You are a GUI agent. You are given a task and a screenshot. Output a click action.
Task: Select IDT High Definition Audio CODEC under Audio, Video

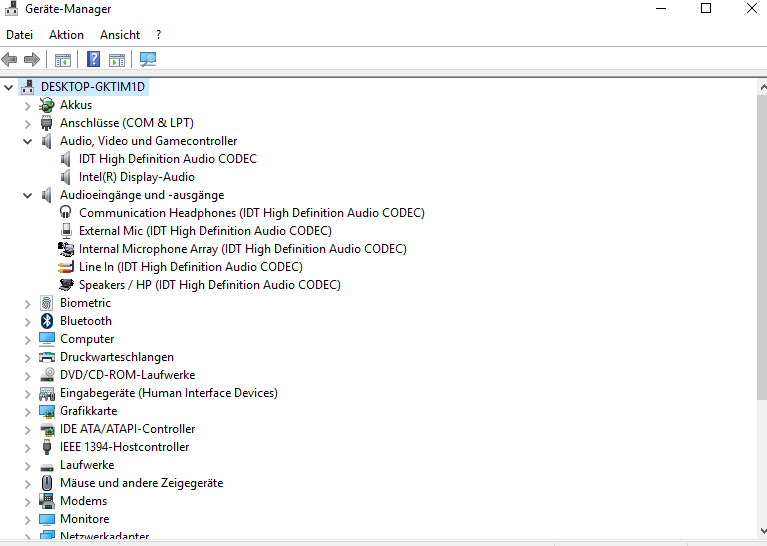168,159
